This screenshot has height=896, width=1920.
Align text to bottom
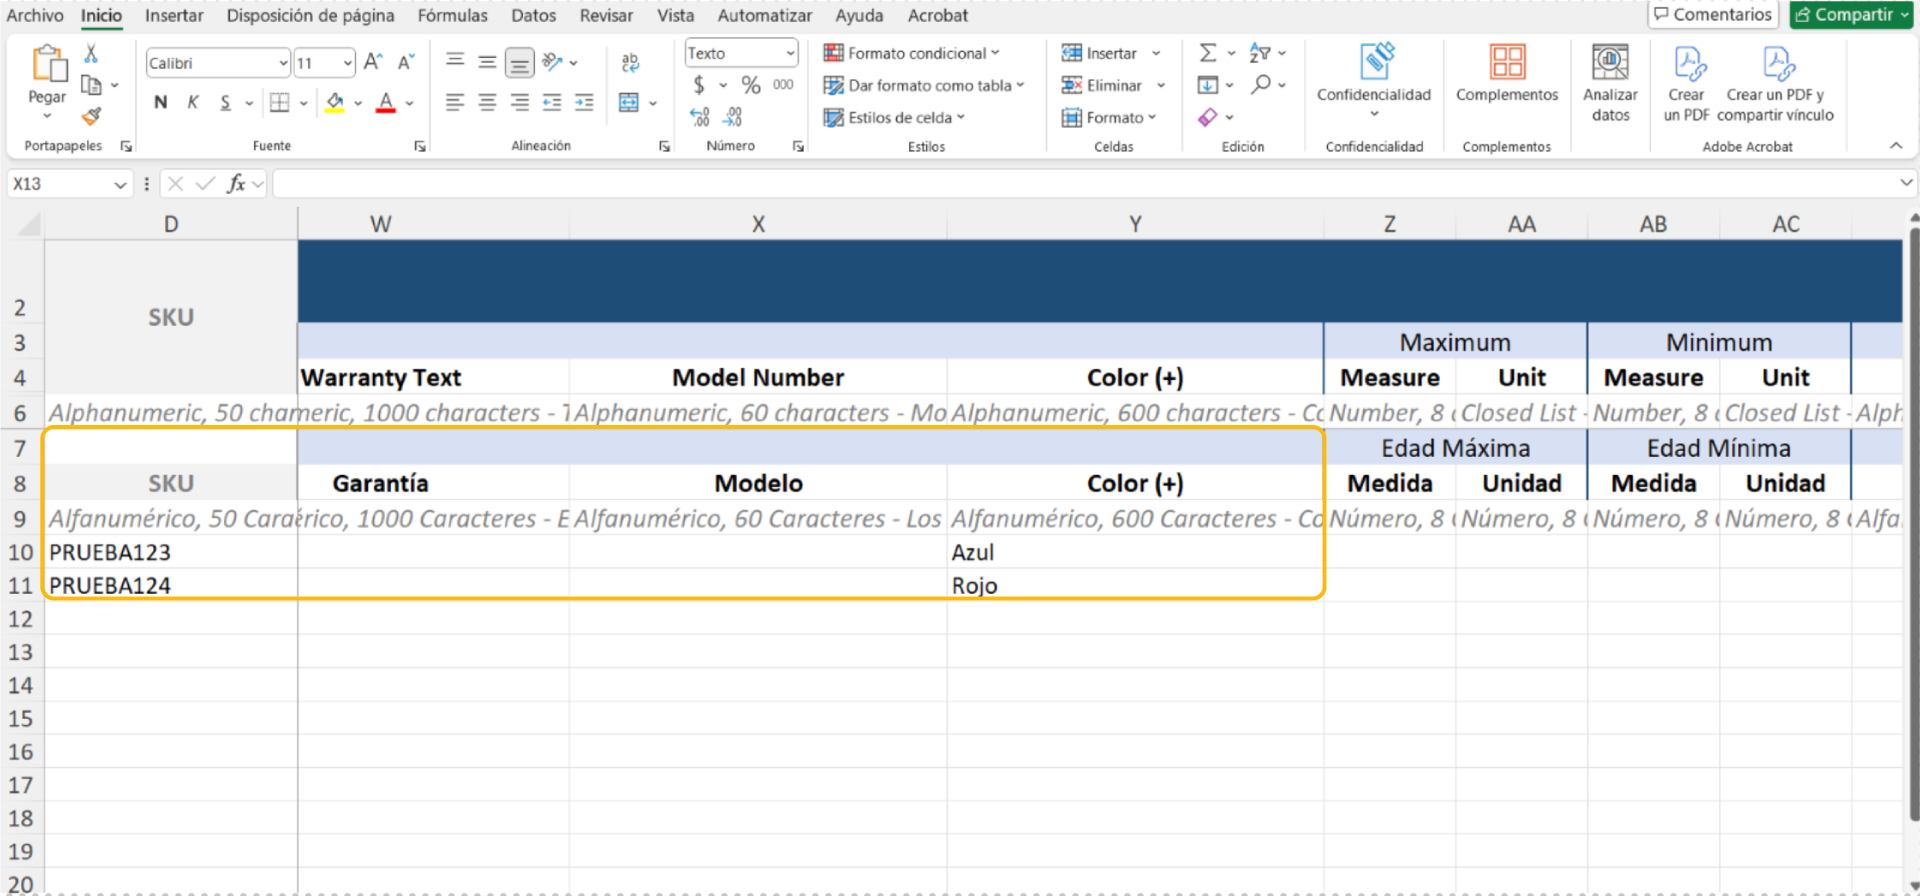point(519,63)
